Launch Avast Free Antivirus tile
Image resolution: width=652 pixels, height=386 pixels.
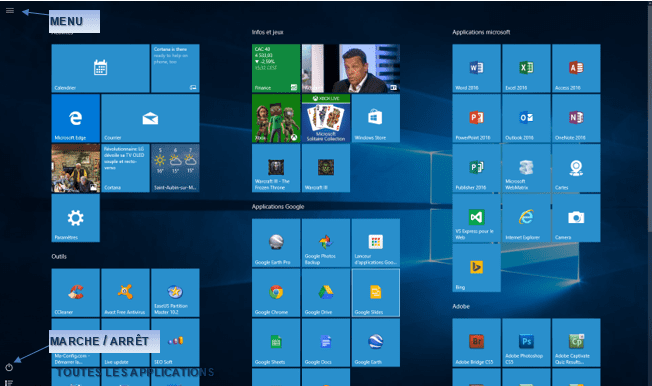coord(126,293)
